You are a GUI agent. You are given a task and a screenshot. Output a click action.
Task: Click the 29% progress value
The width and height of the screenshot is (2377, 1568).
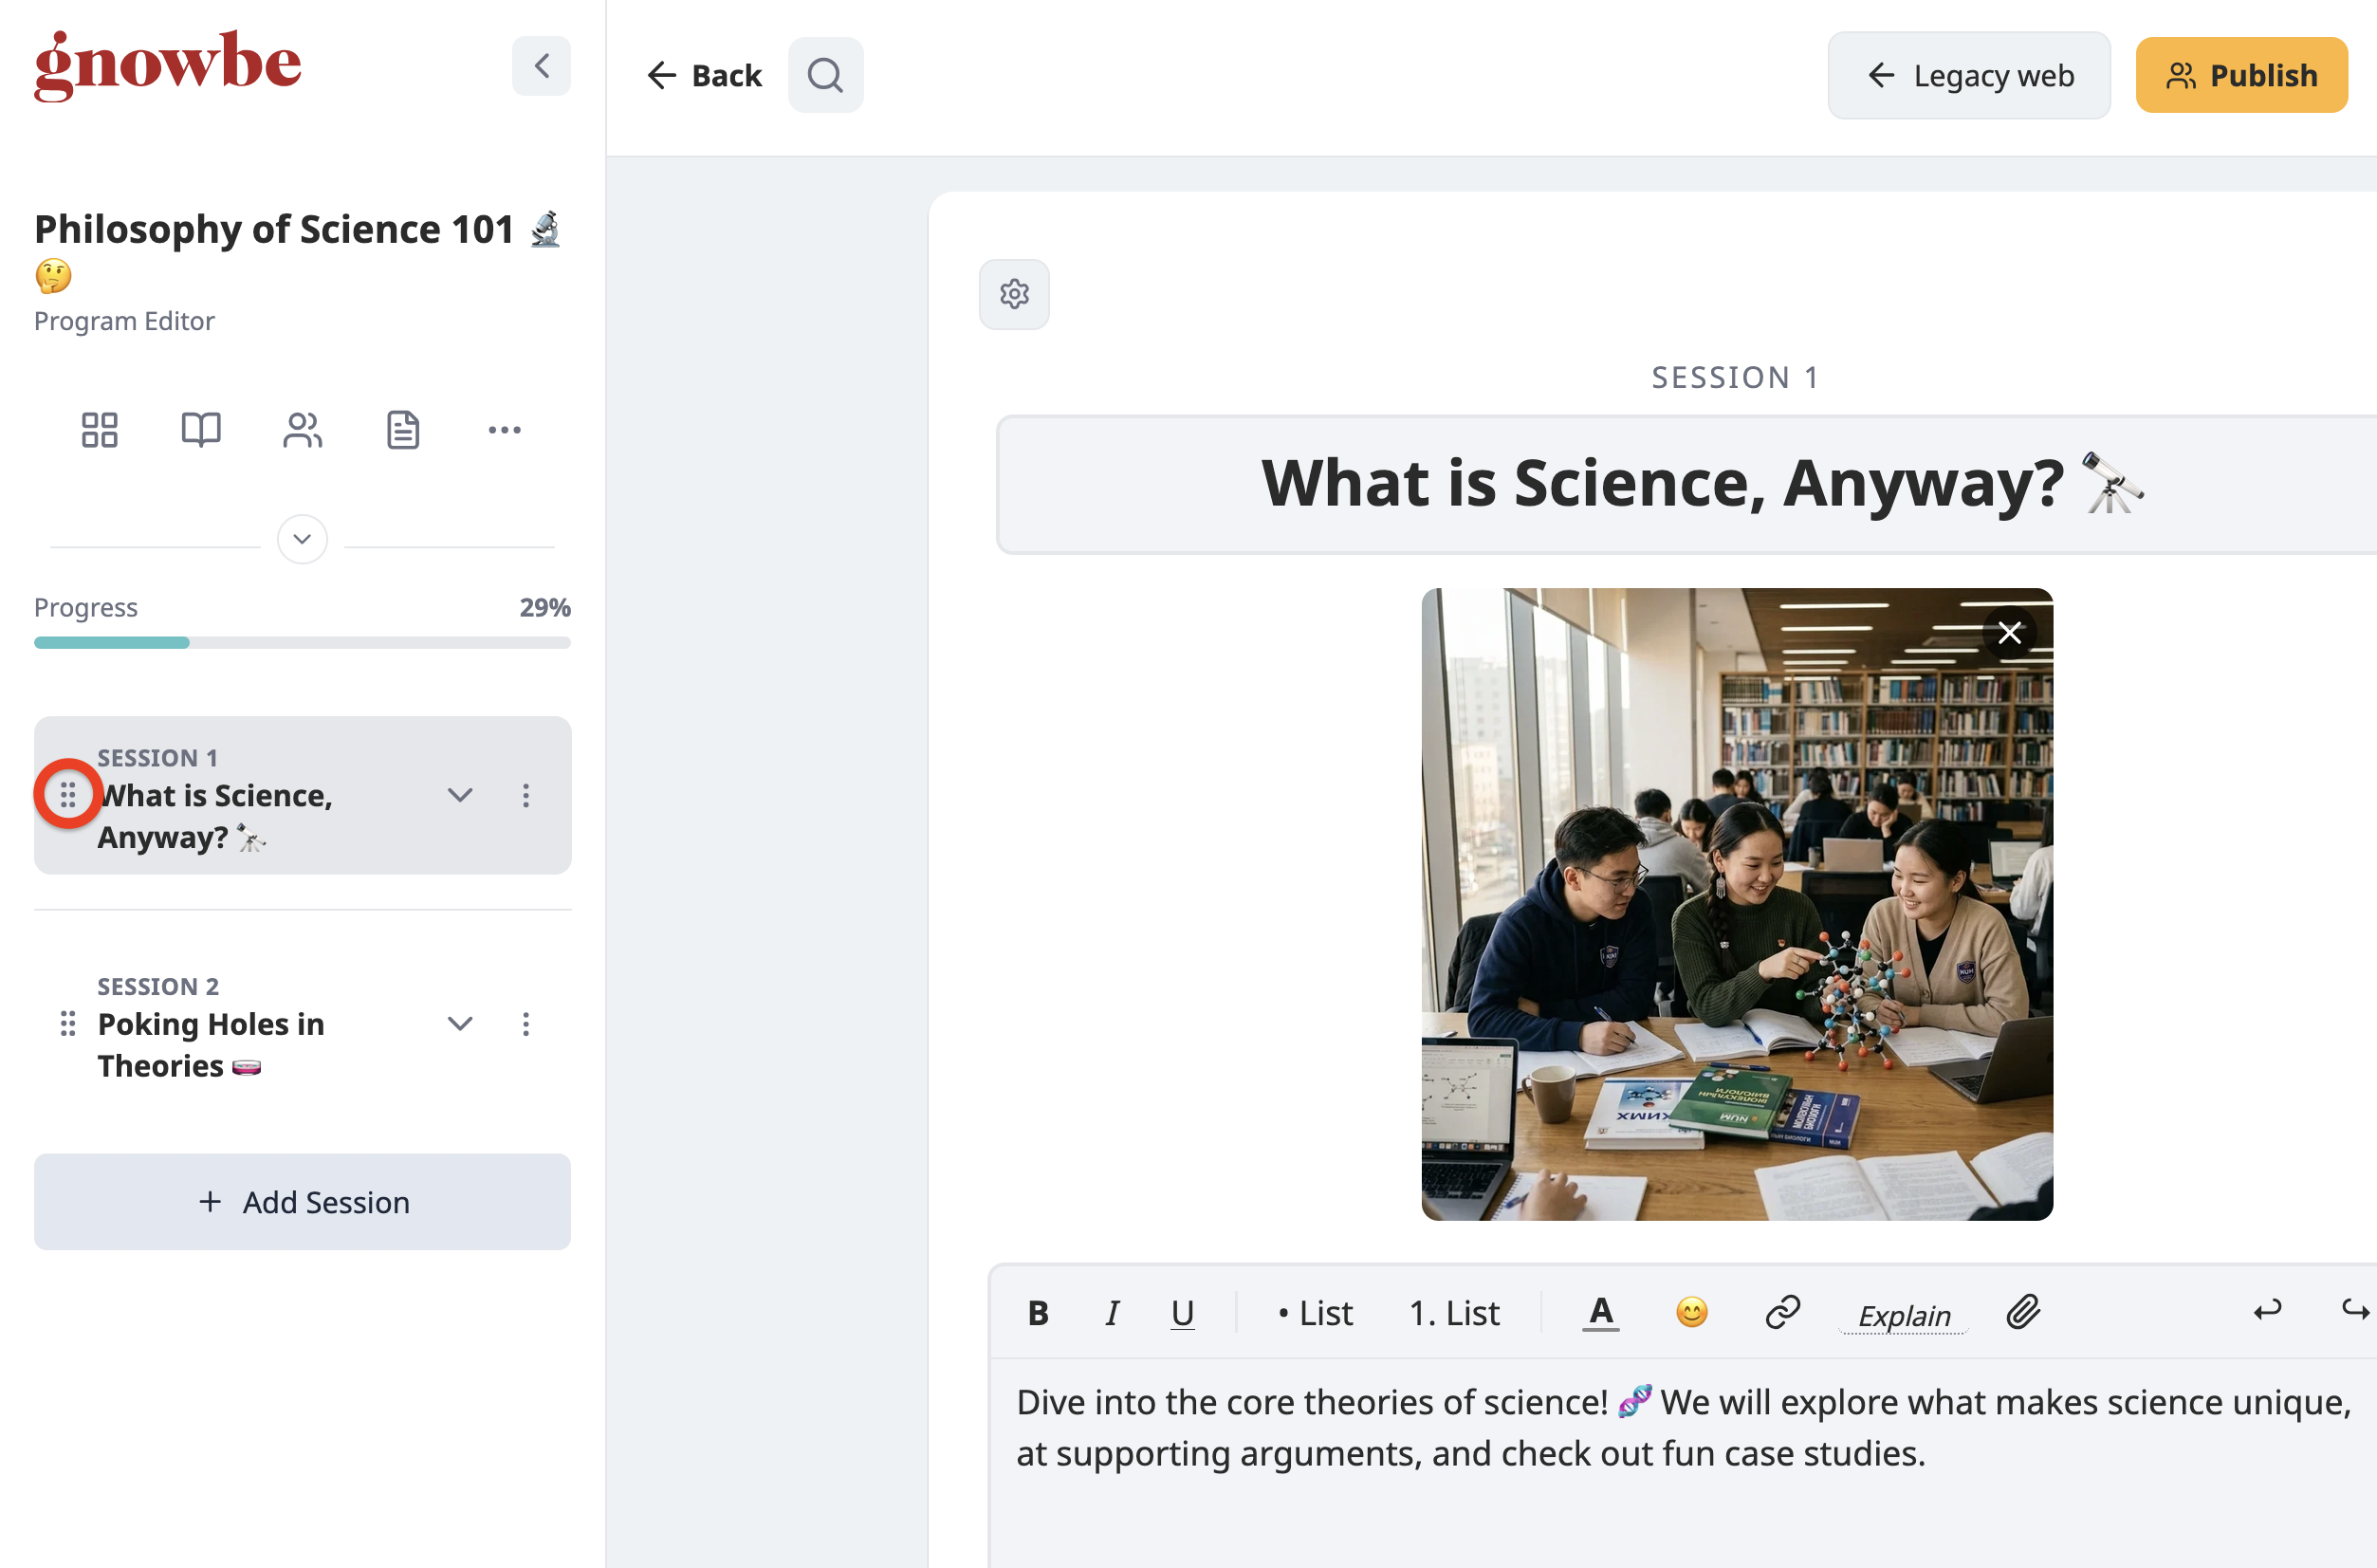(545, 607)
